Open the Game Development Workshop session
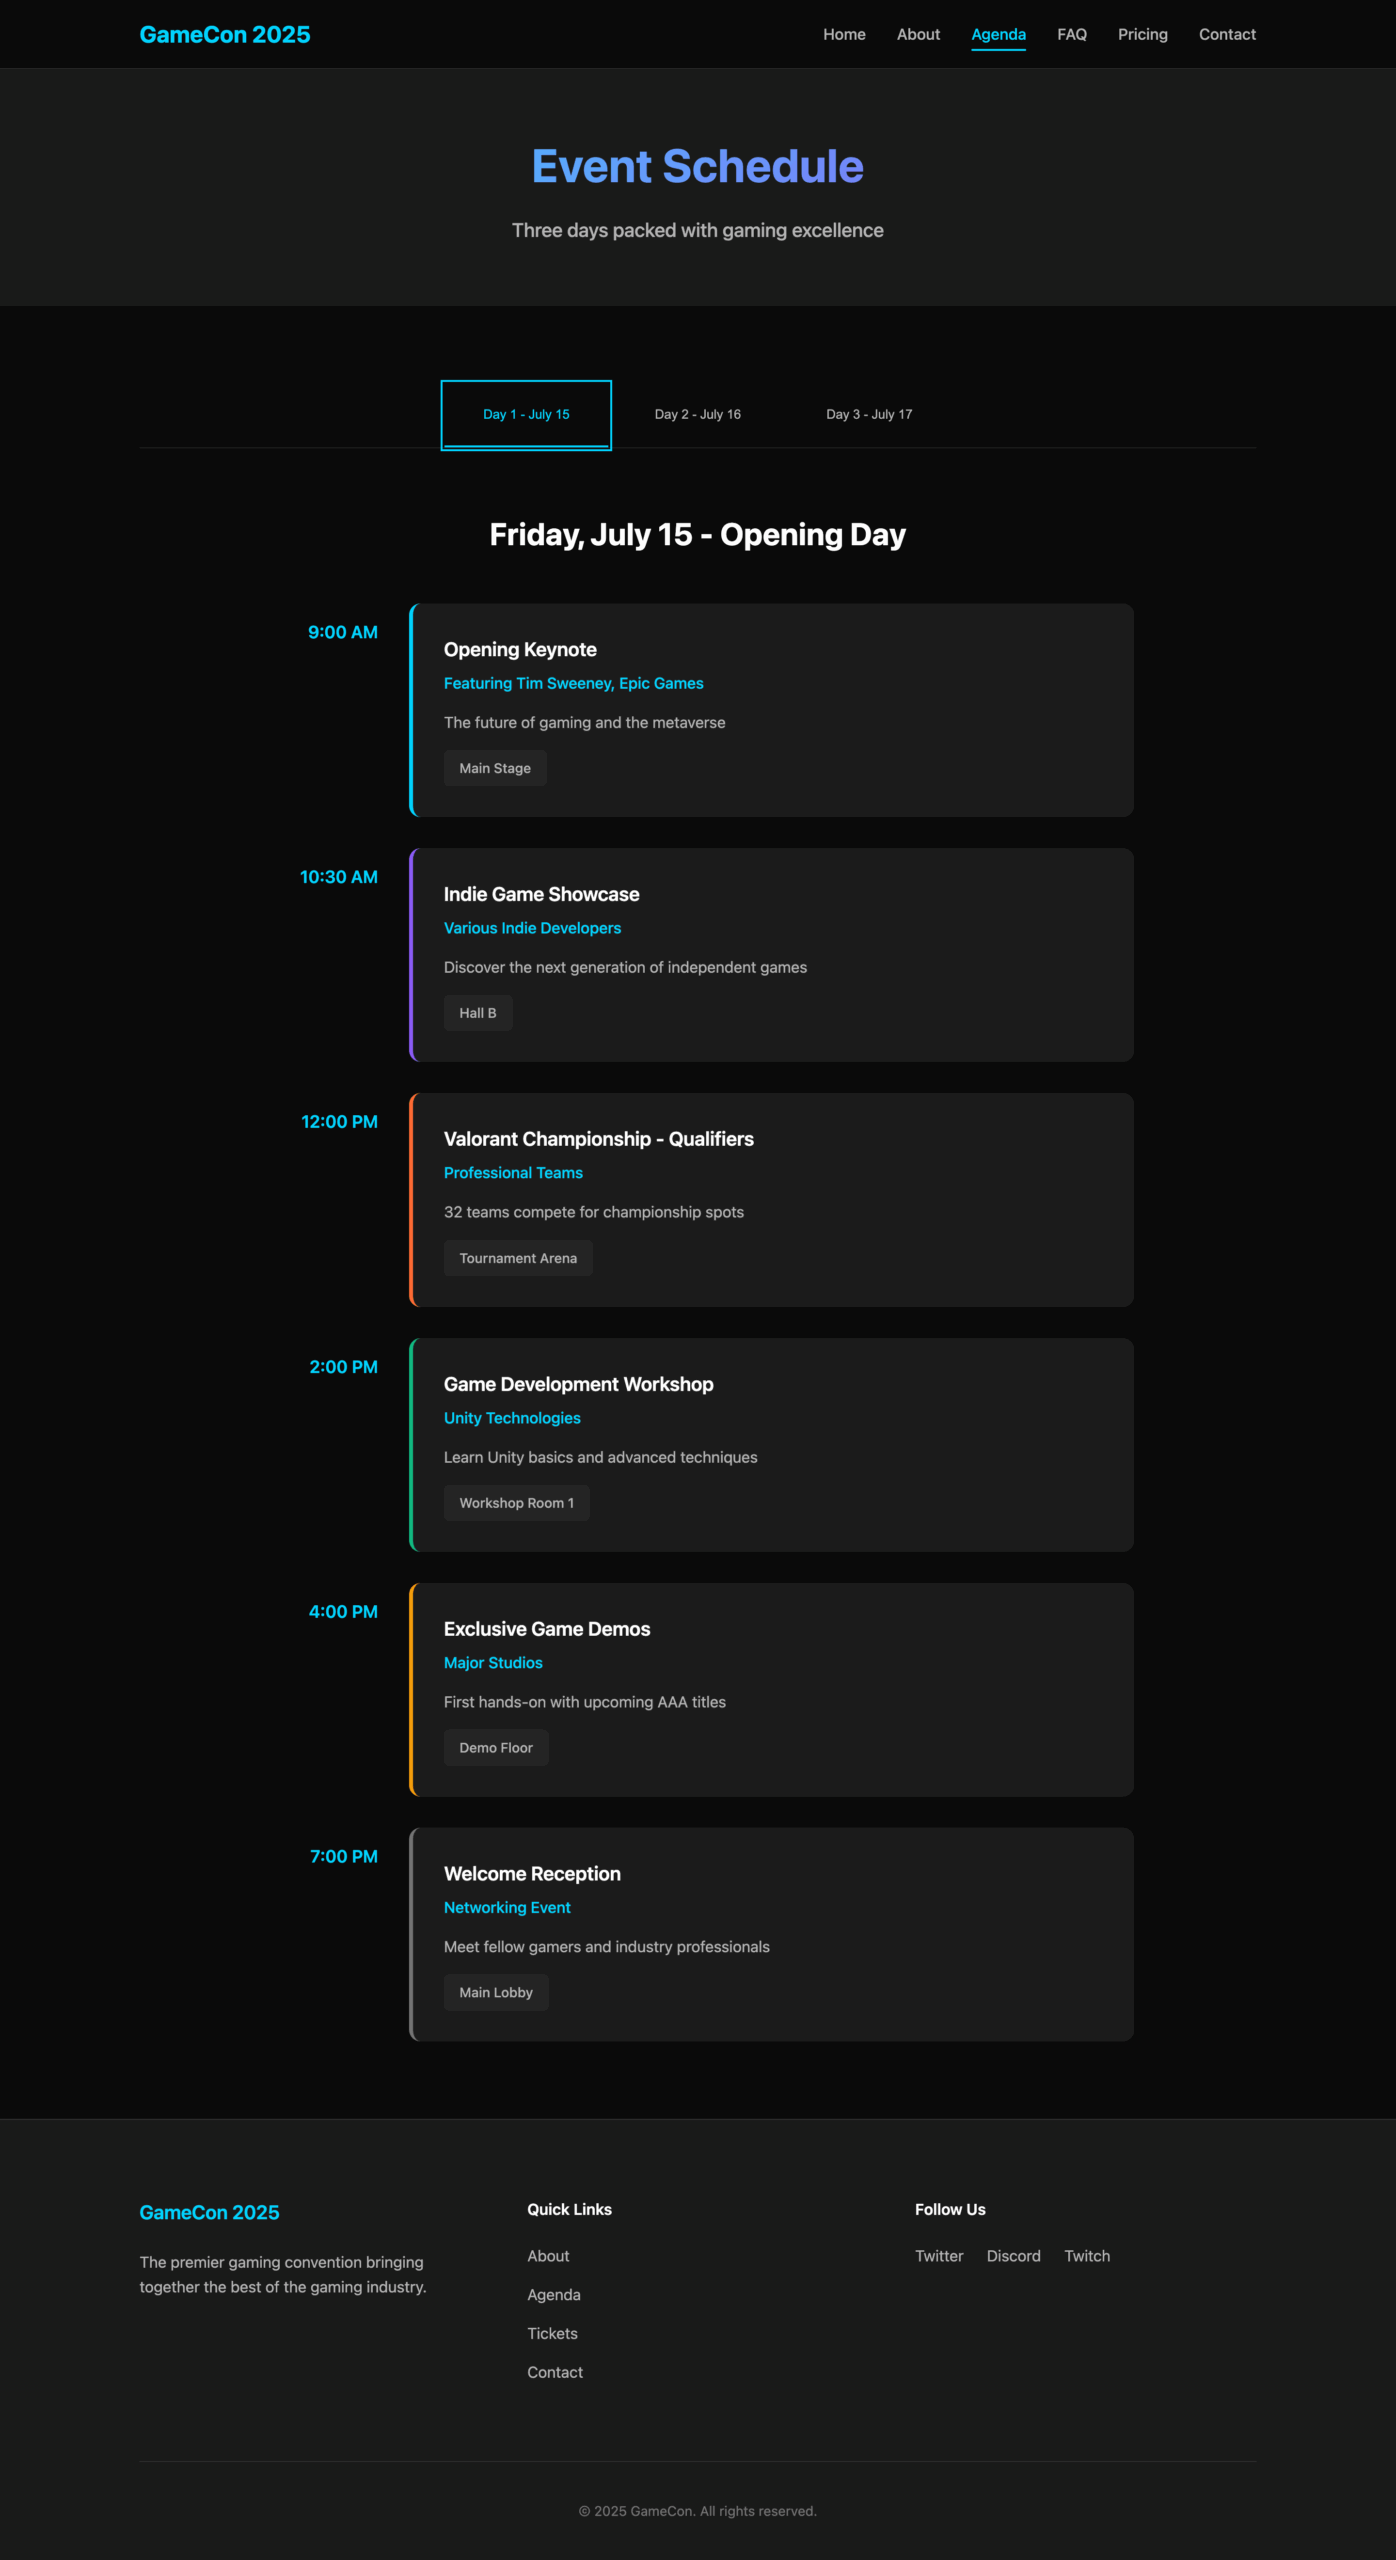The width and height of the screenshot is (1396, 2560). 771,1444
